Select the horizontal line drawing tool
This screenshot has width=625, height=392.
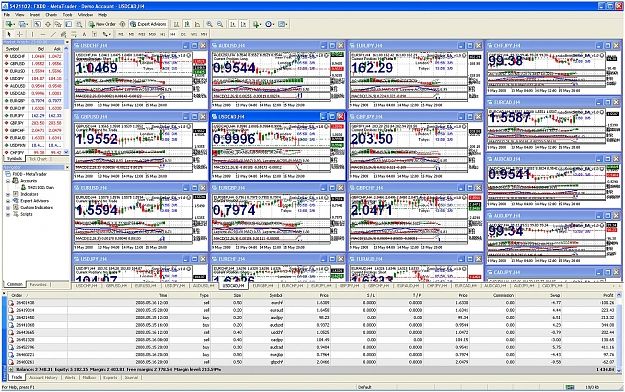click(x=43, y=34)
